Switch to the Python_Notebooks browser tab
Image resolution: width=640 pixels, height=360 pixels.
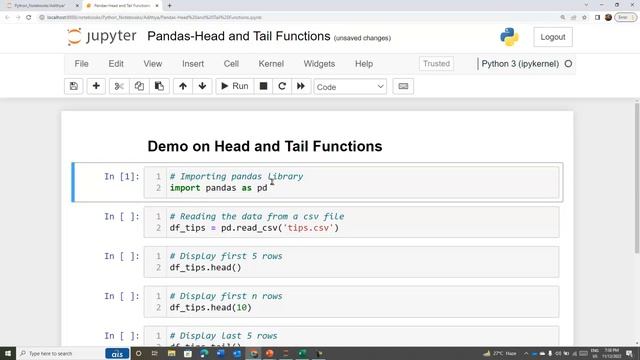pyautogui.click(x=42, y=6)
